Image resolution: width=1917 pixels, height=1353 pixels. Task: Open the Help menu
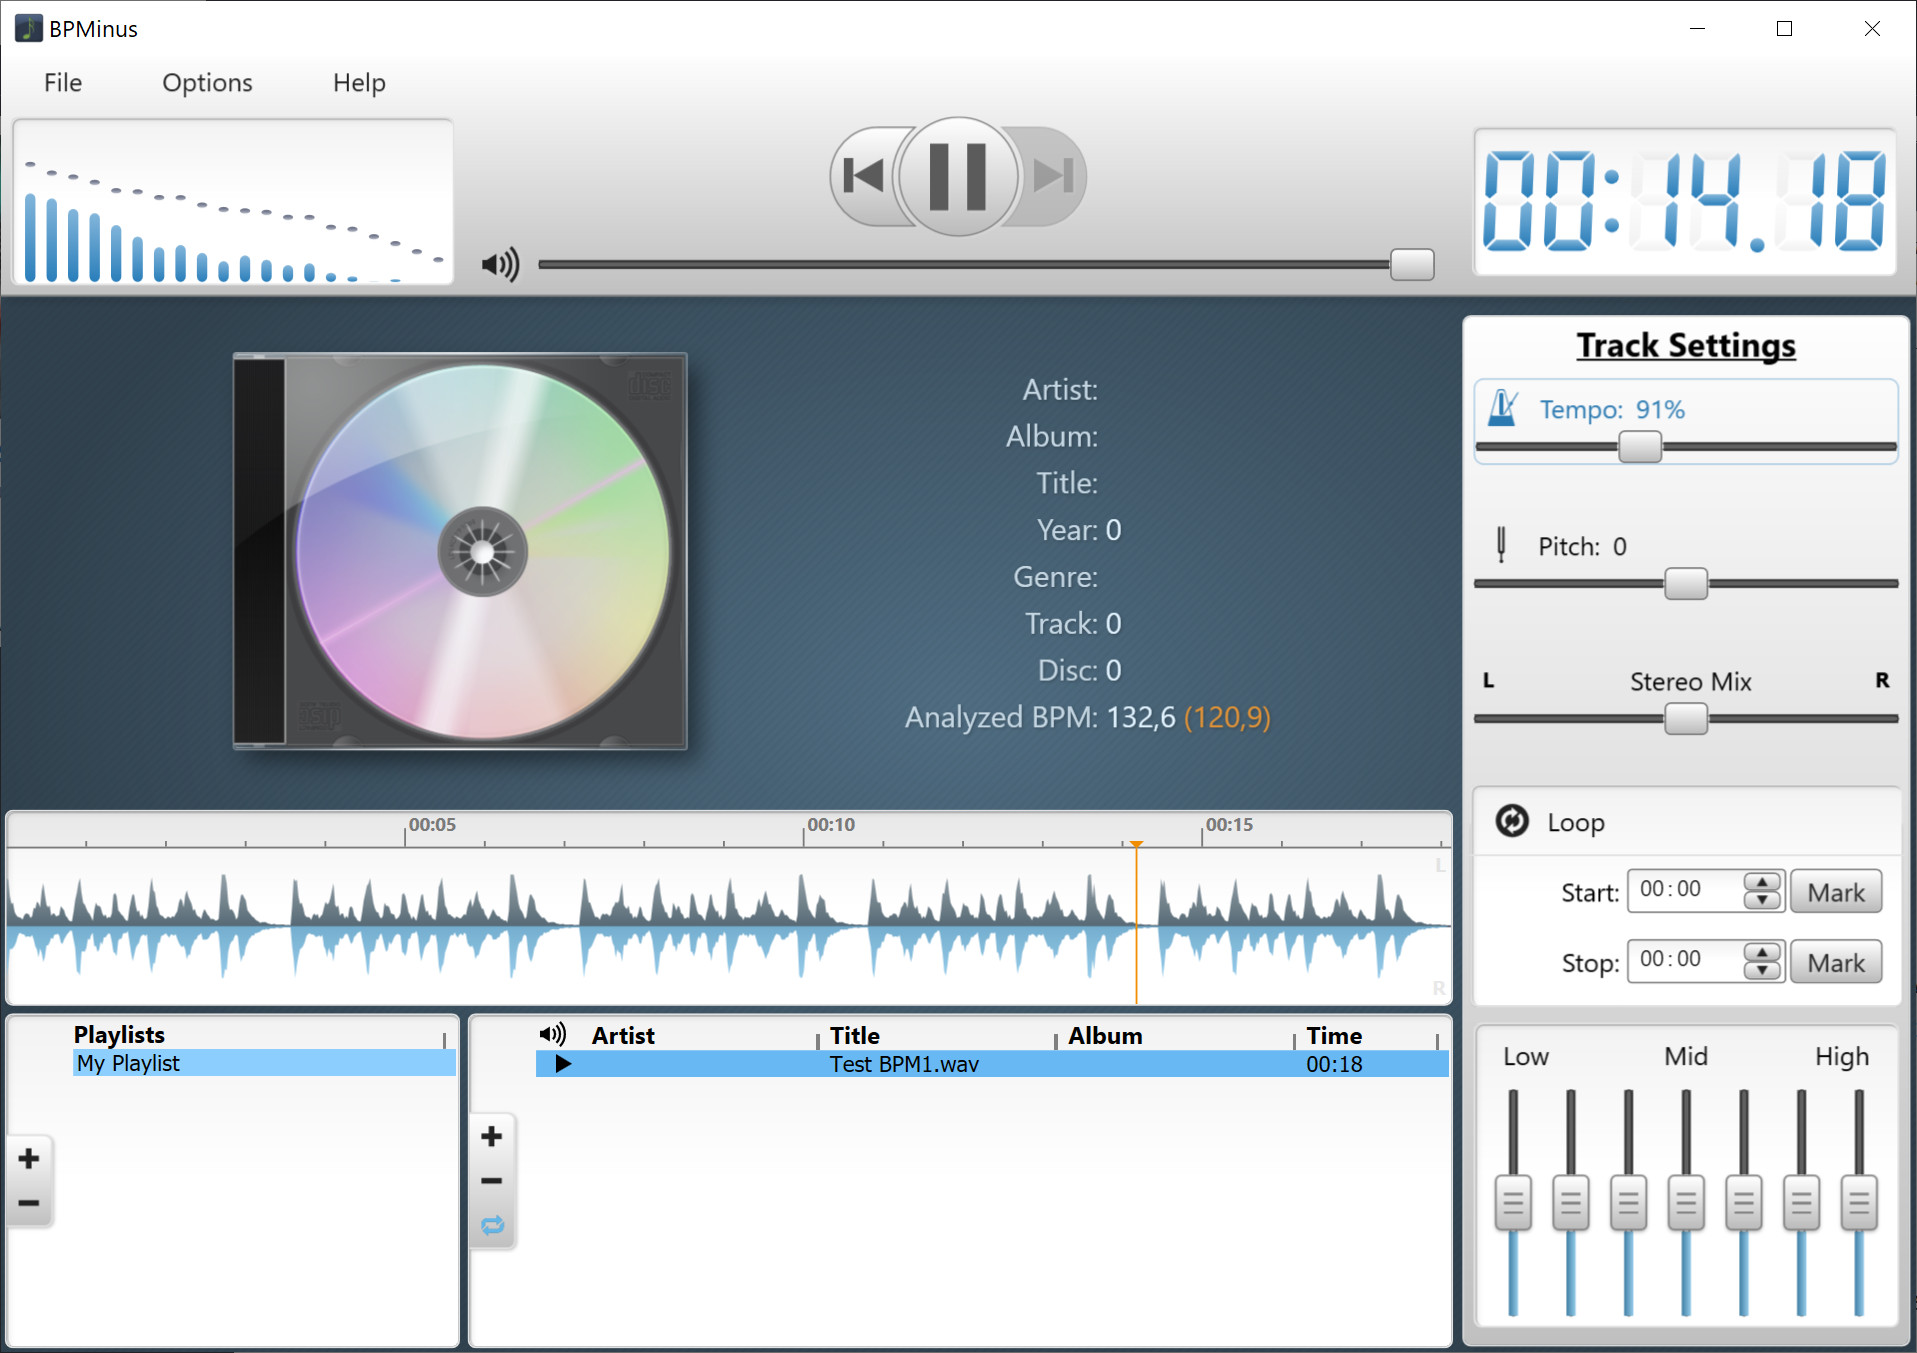coord(359,83)
